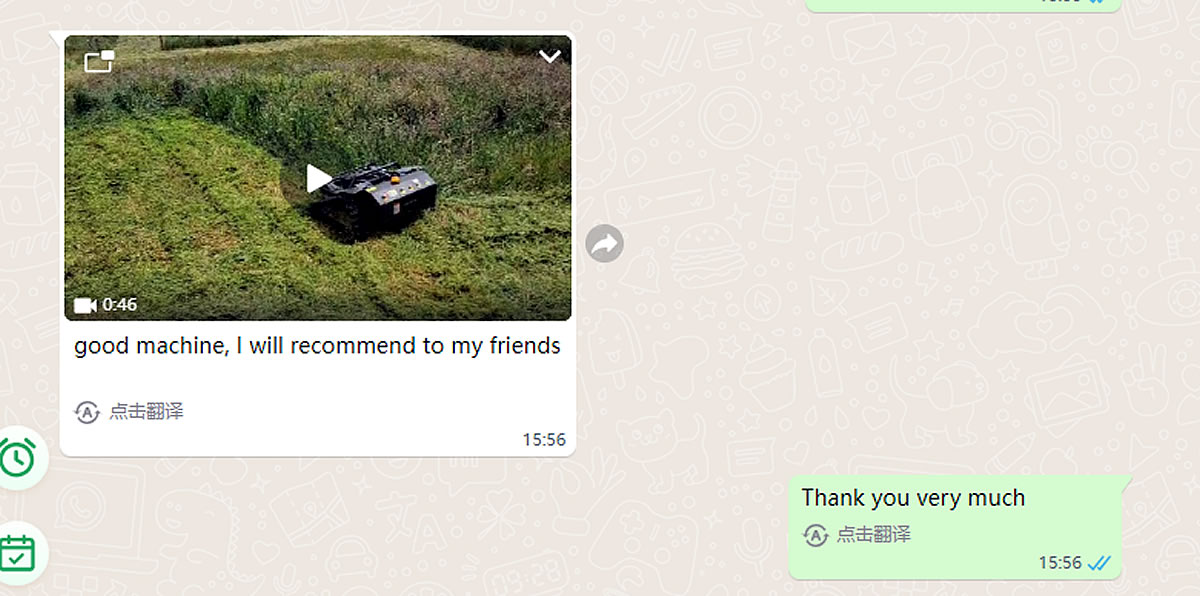The height and width of the screenshot is (596, 1200).
Task: Click the translate icon under 'Thank you very much'
Action: [x=815, y=535]
